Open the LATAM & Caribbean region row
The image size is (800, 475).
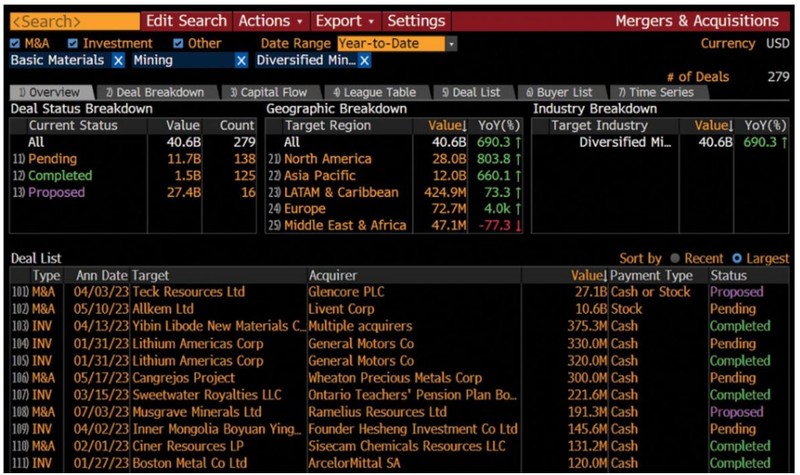(x=395, y=192)
